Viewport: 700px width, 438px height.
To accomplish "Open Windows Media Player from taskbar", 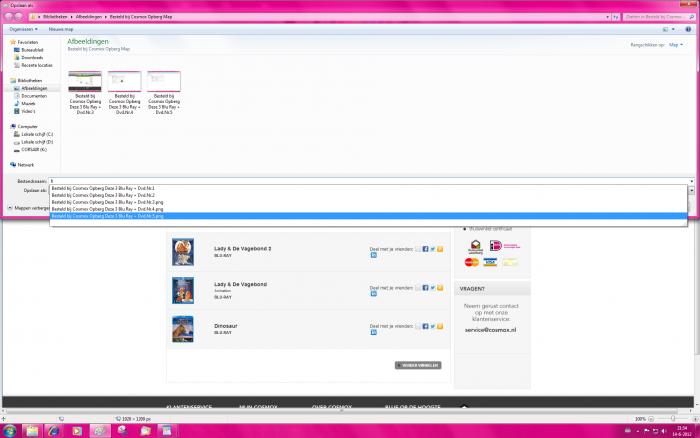I will pyautogui.click(x=77, y=431).
